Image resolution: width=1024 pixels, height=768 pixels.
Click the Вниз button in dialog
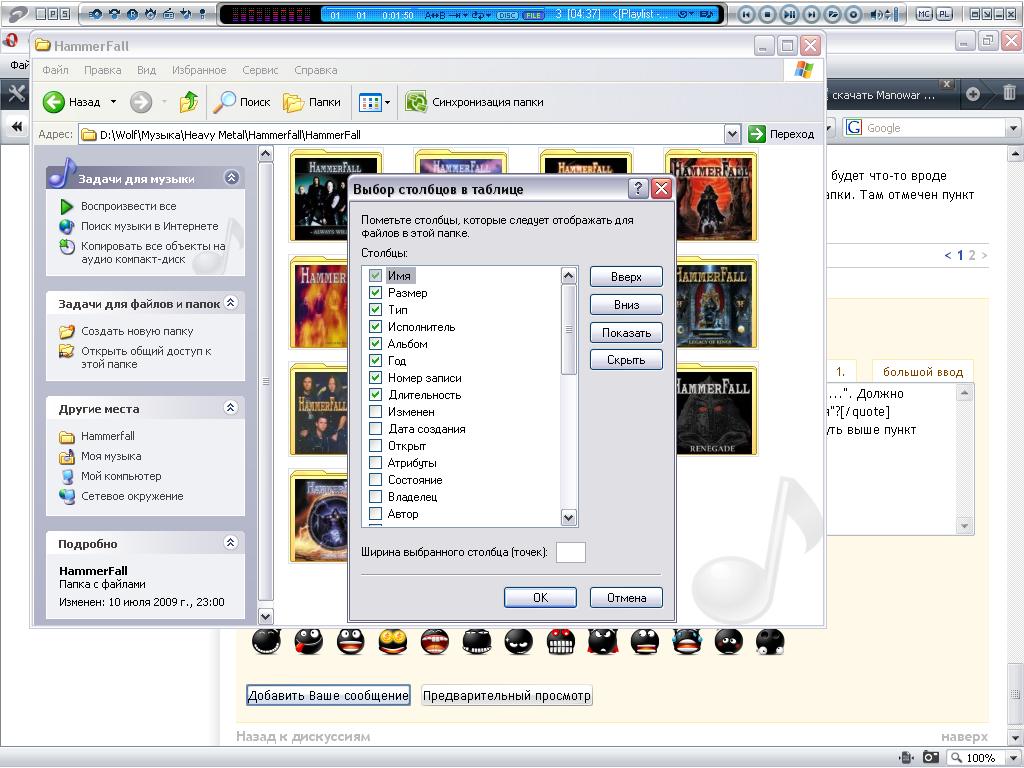(x=626, y=305)
